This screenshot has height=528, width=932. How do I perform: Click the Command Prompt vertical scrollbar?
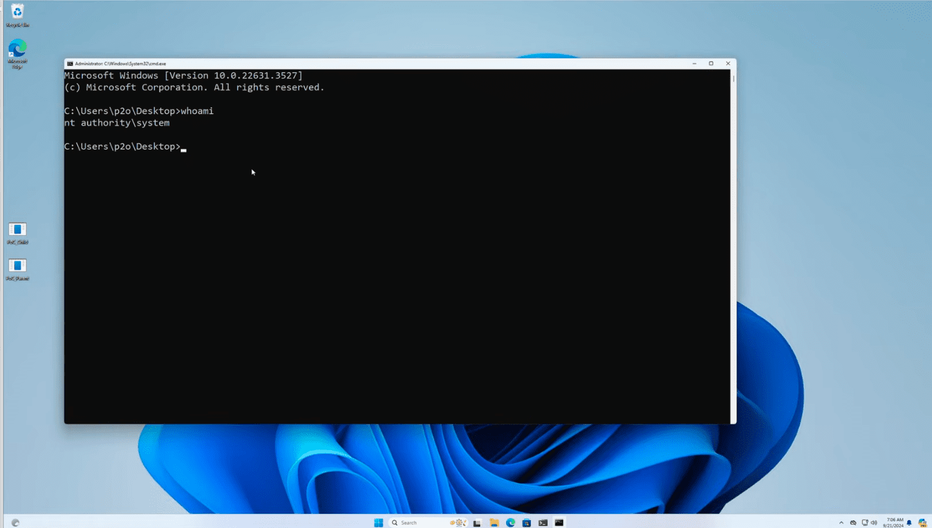(x=733, y=246)
